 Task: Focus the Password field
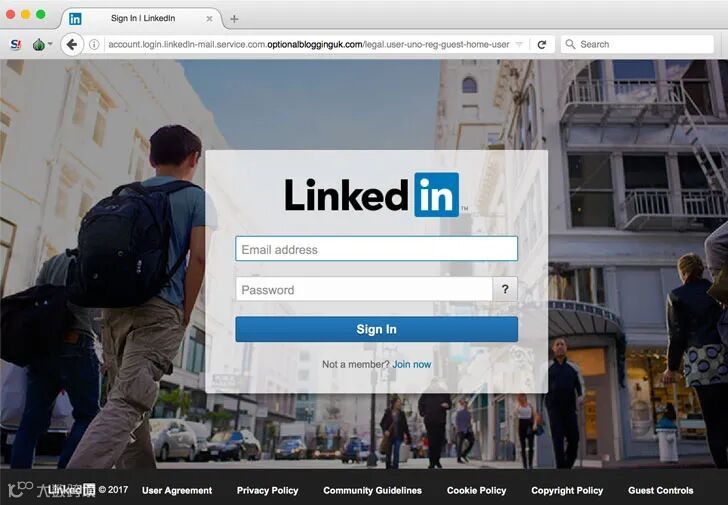[364, 289]
